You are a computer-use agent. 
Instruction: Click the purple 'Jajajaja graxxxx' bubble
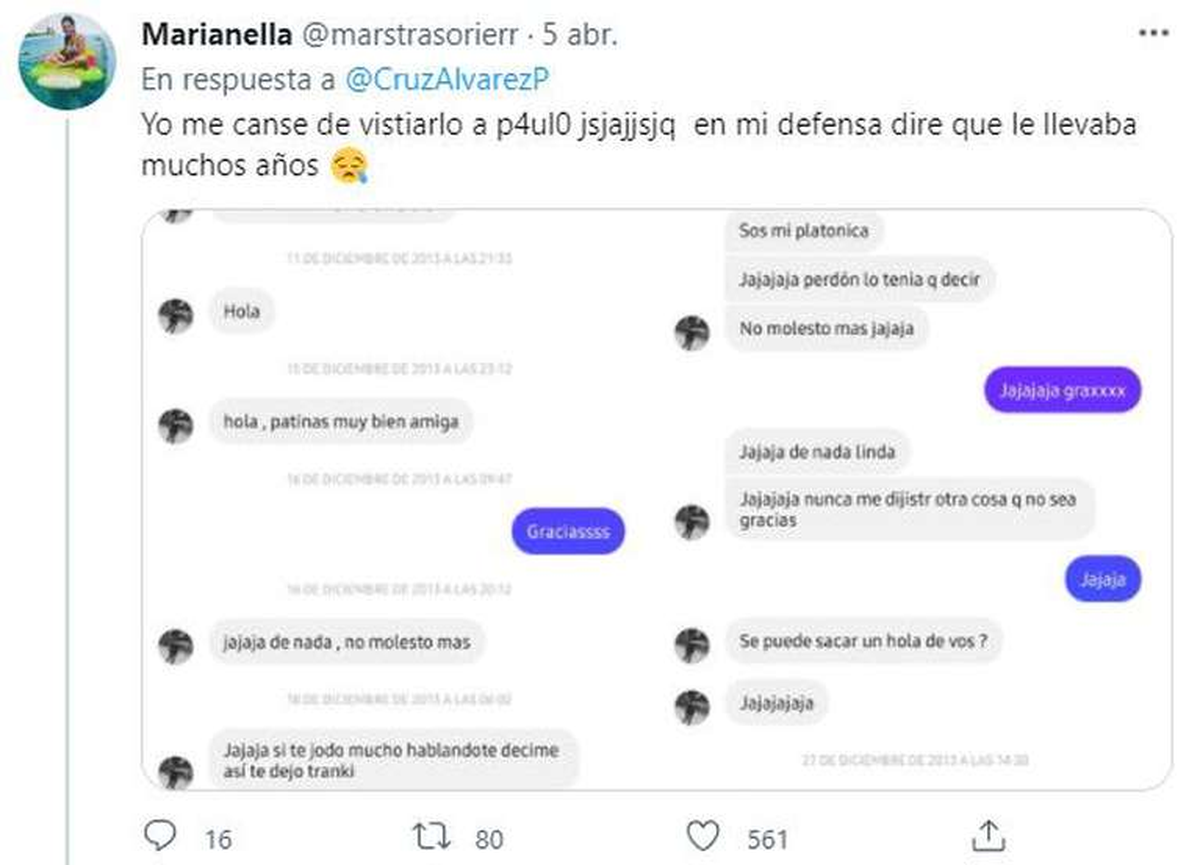point(1063,390)
